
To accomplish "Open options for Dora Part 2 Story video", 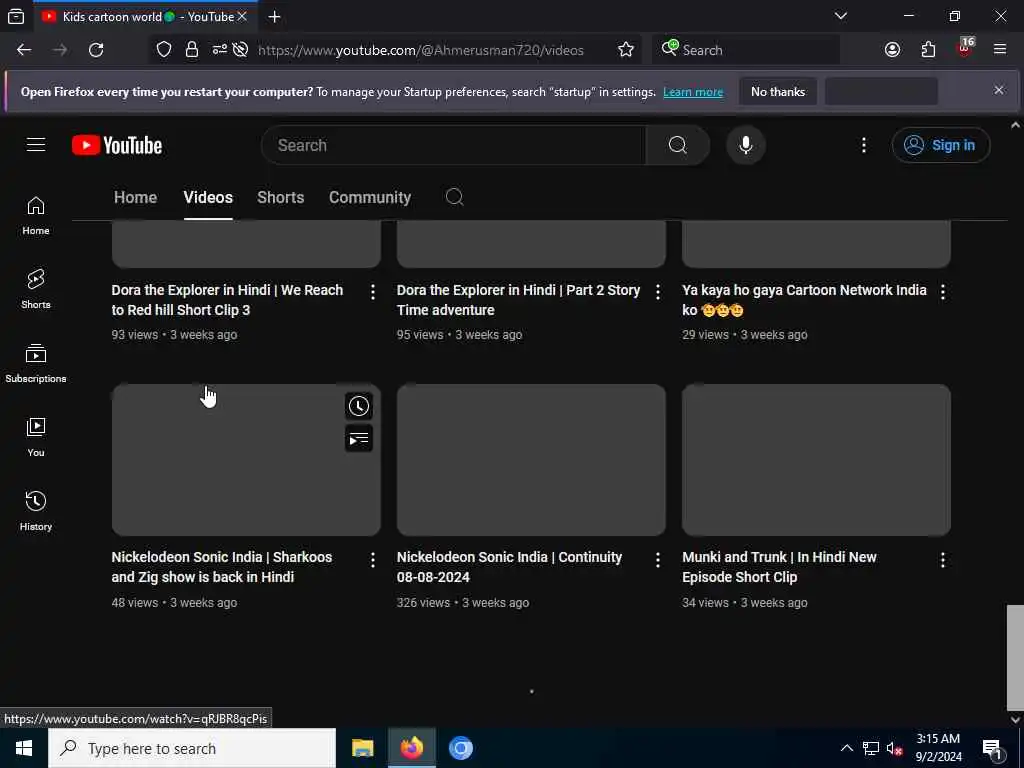I will tap(658, 292).
